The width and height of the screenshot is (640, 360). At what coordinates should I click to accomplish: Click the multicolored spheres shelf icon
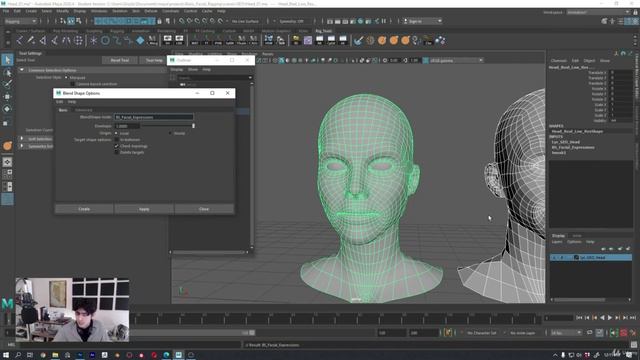click(x=440, y=40)
